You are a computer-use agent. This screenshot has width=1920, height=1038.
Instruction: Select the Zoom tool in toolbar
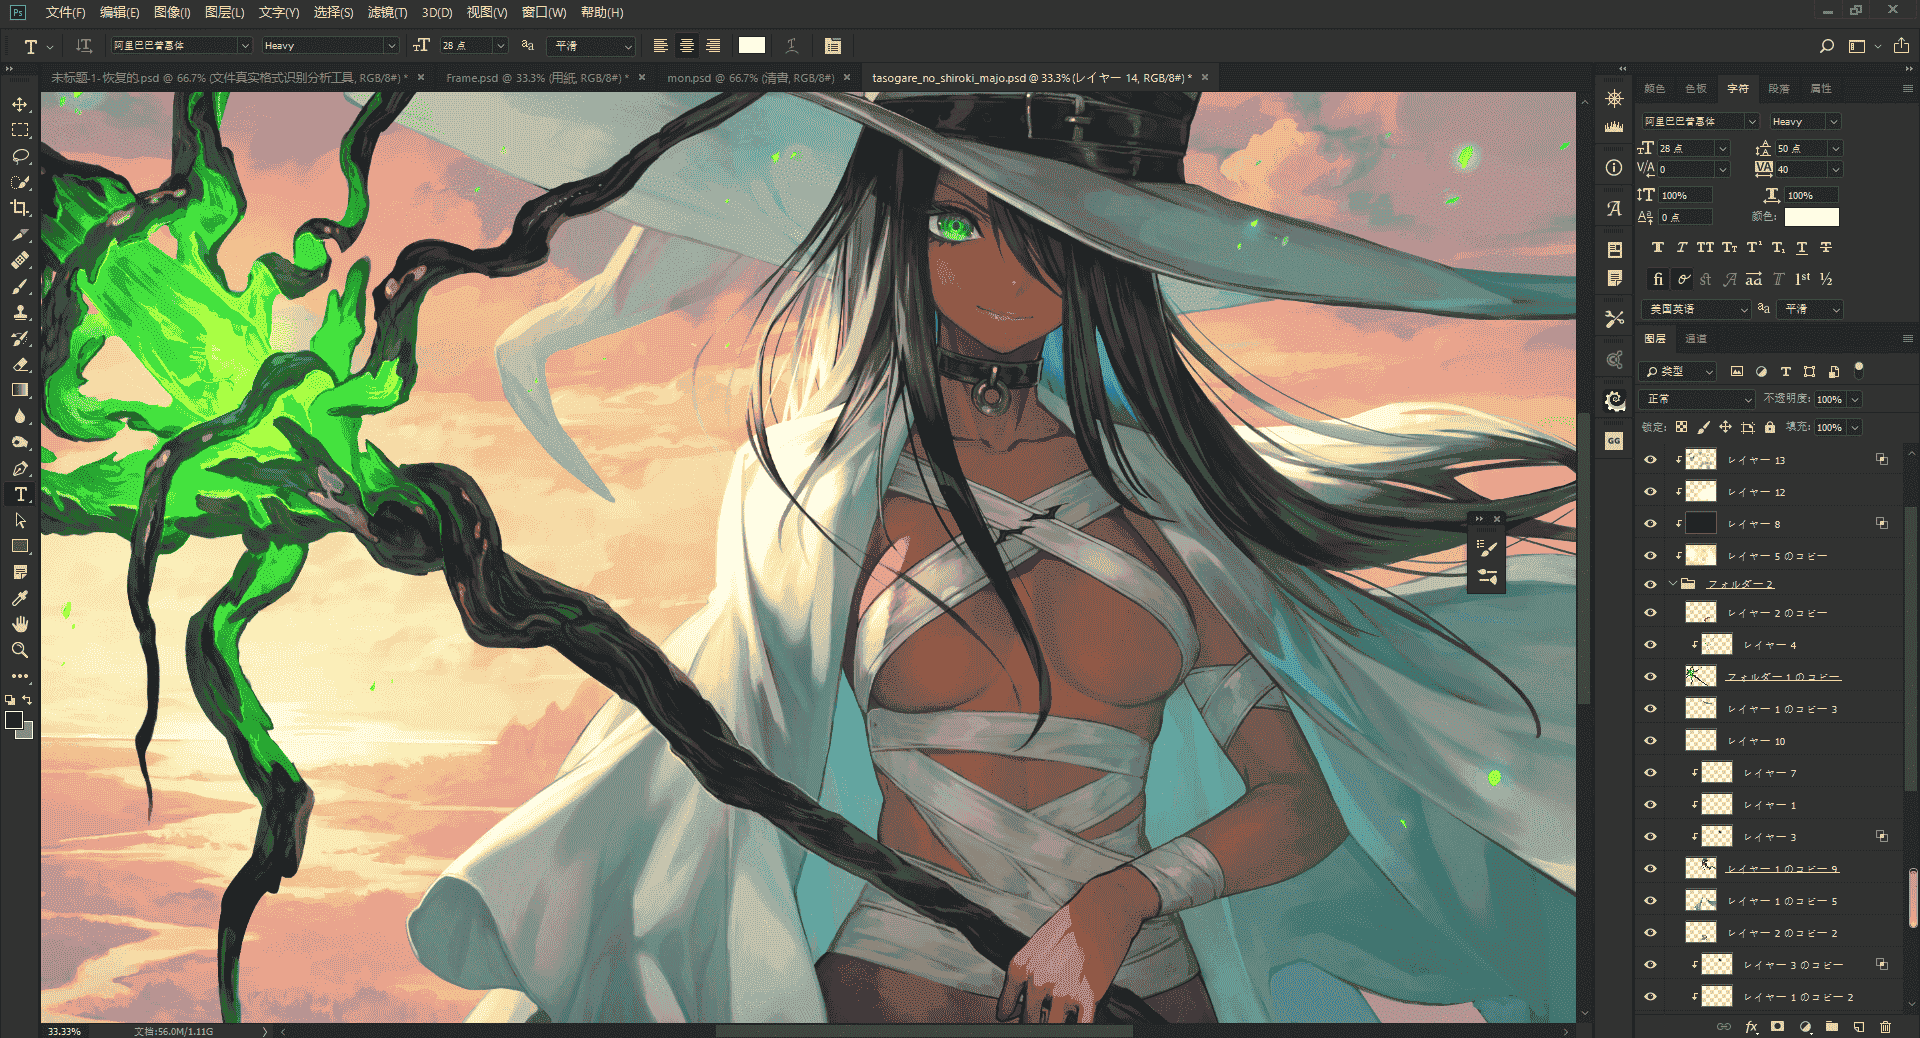point(20,650)
